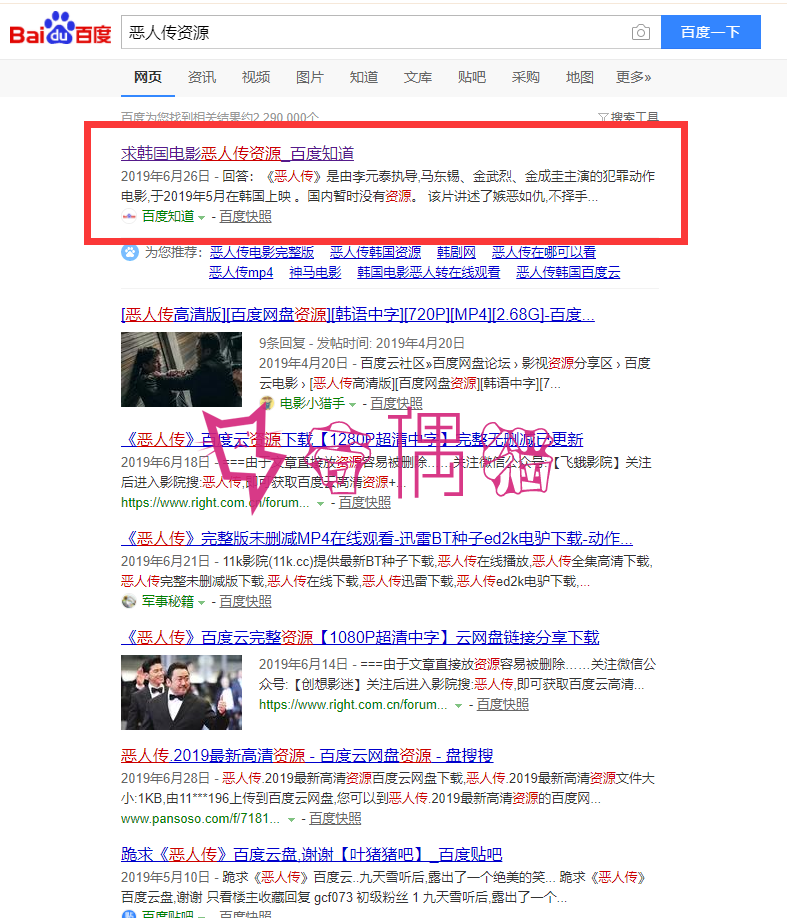Open the 贴吧 tab

(x=471, y=77)
